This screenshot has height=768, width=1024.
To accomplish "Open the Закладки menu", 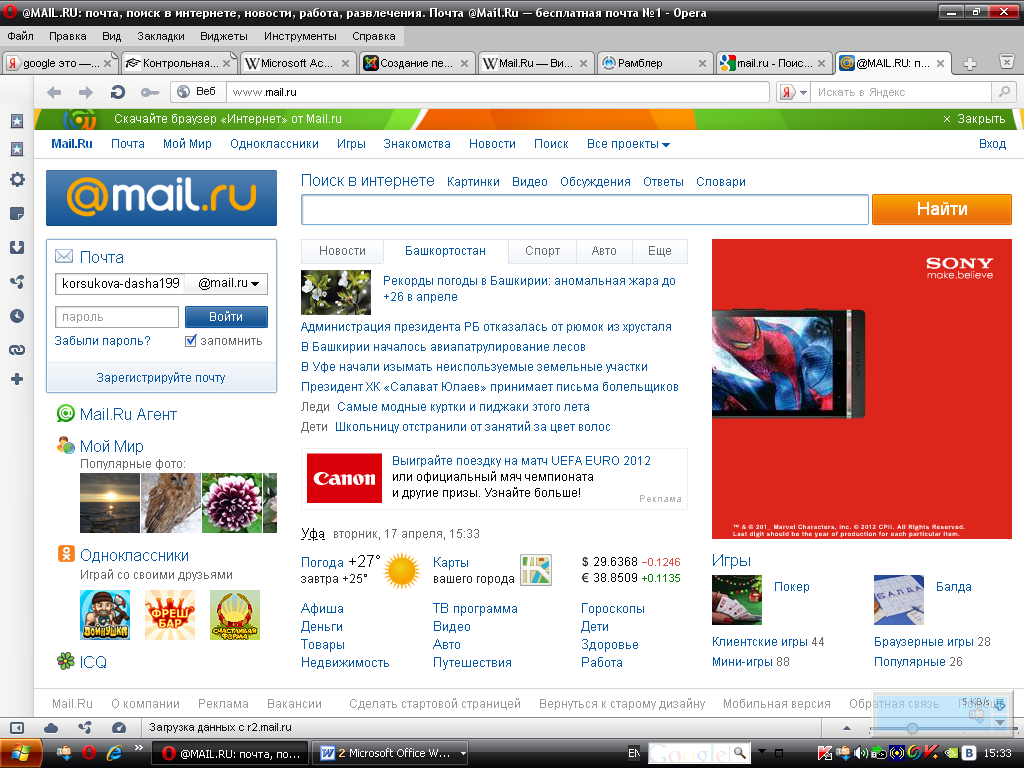I will click(x=161, y=36).
